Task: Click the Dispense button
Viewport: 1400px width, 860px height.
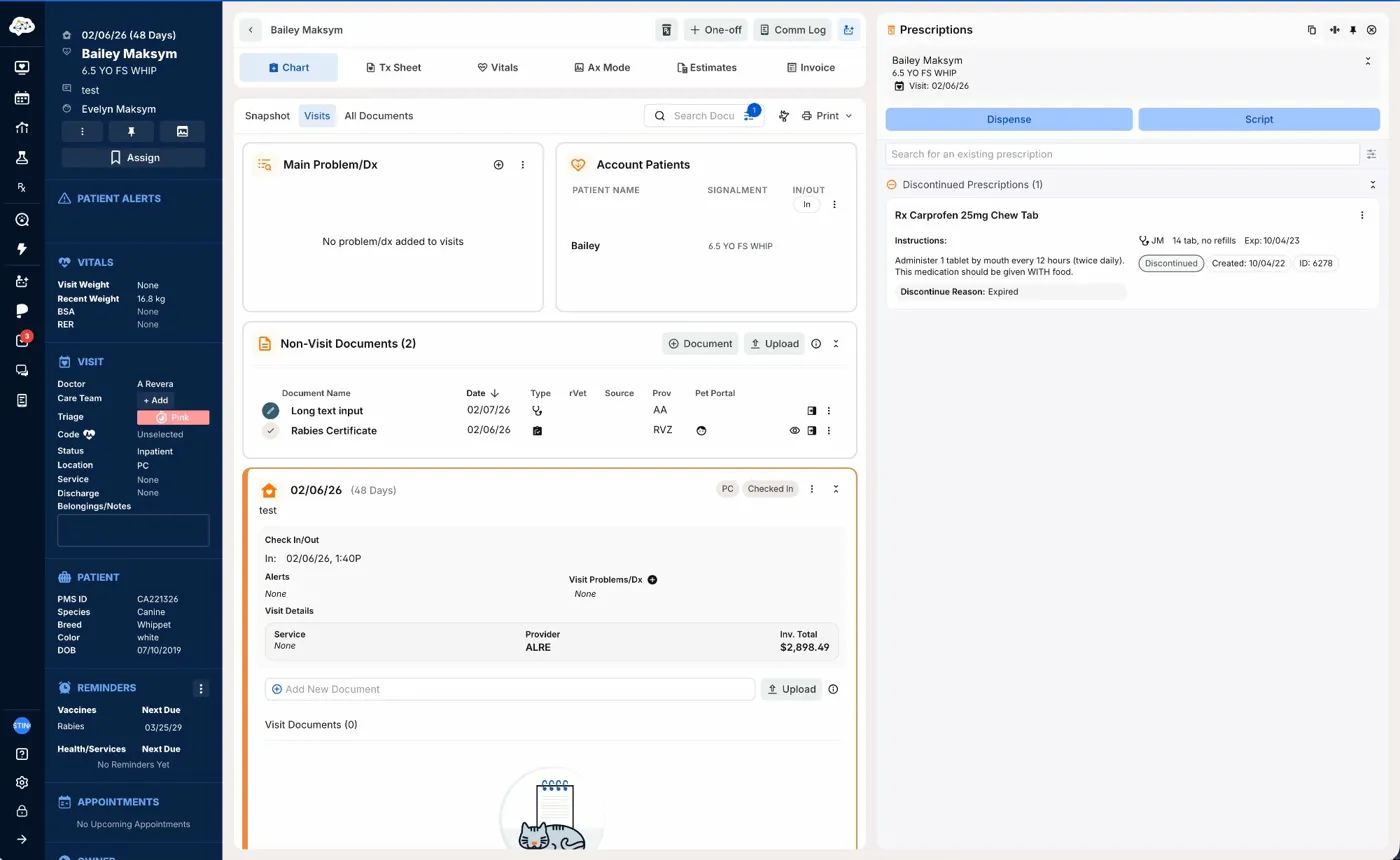Action: (1008, 119)
